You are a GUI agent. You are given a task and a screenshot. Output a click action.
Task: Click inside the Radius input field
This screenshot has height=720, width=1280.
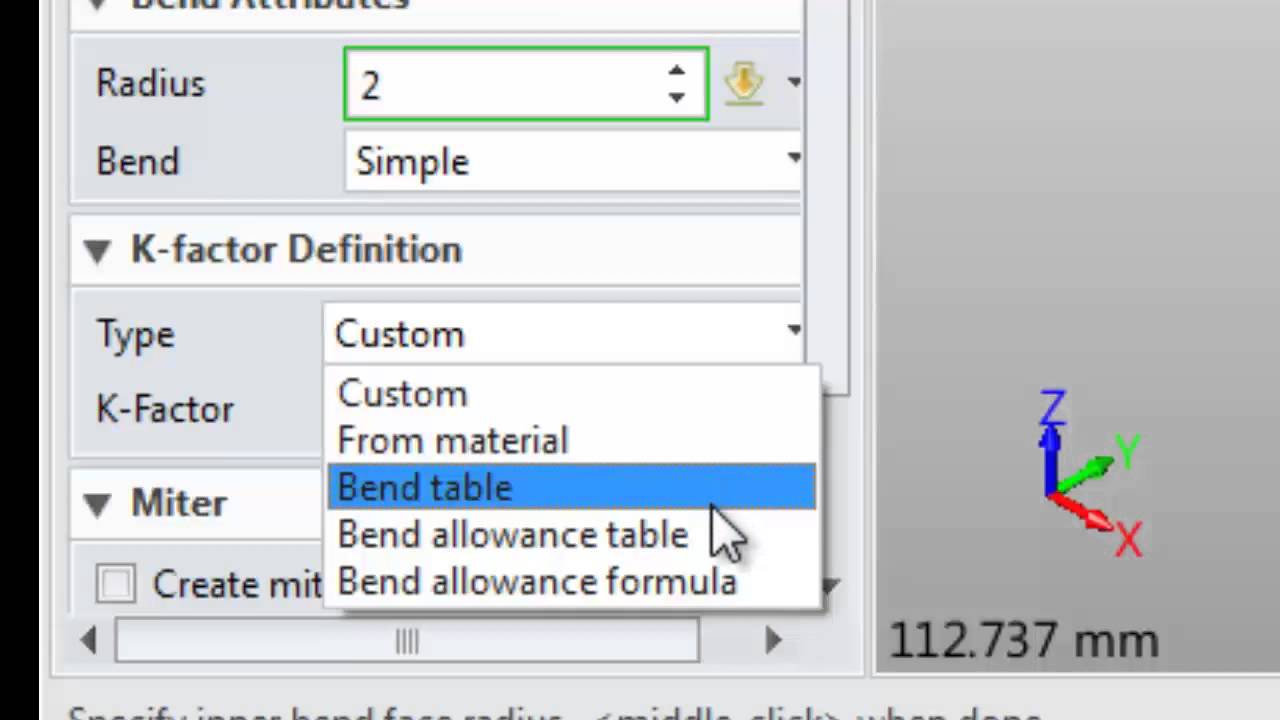[x=500, y=85]
